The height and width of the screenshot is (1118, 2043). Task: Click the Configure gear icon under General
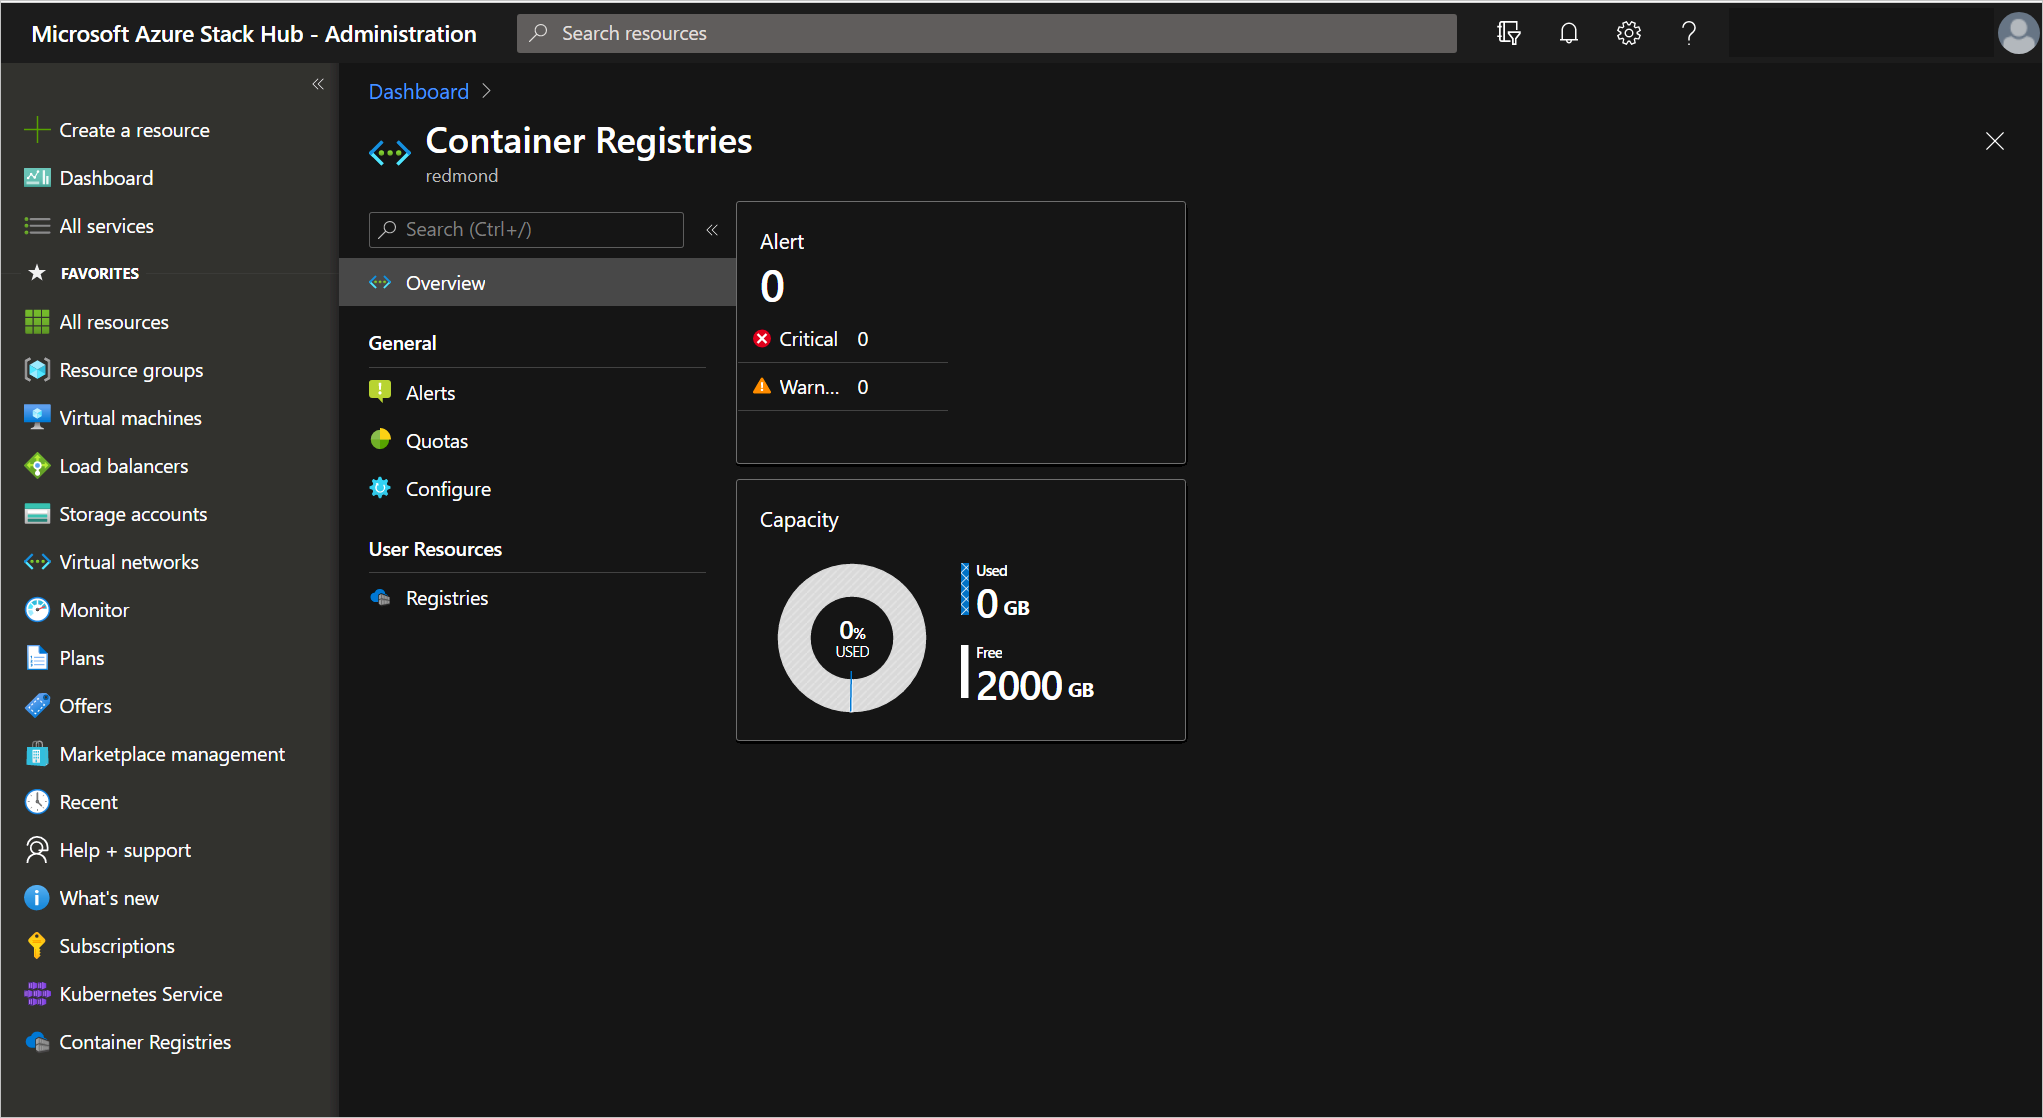381,487
